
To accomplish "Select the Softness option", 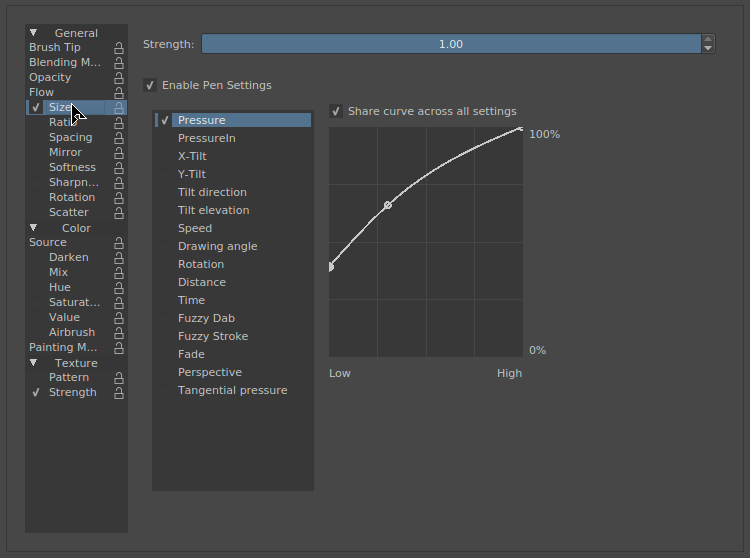I will [72, 167].
